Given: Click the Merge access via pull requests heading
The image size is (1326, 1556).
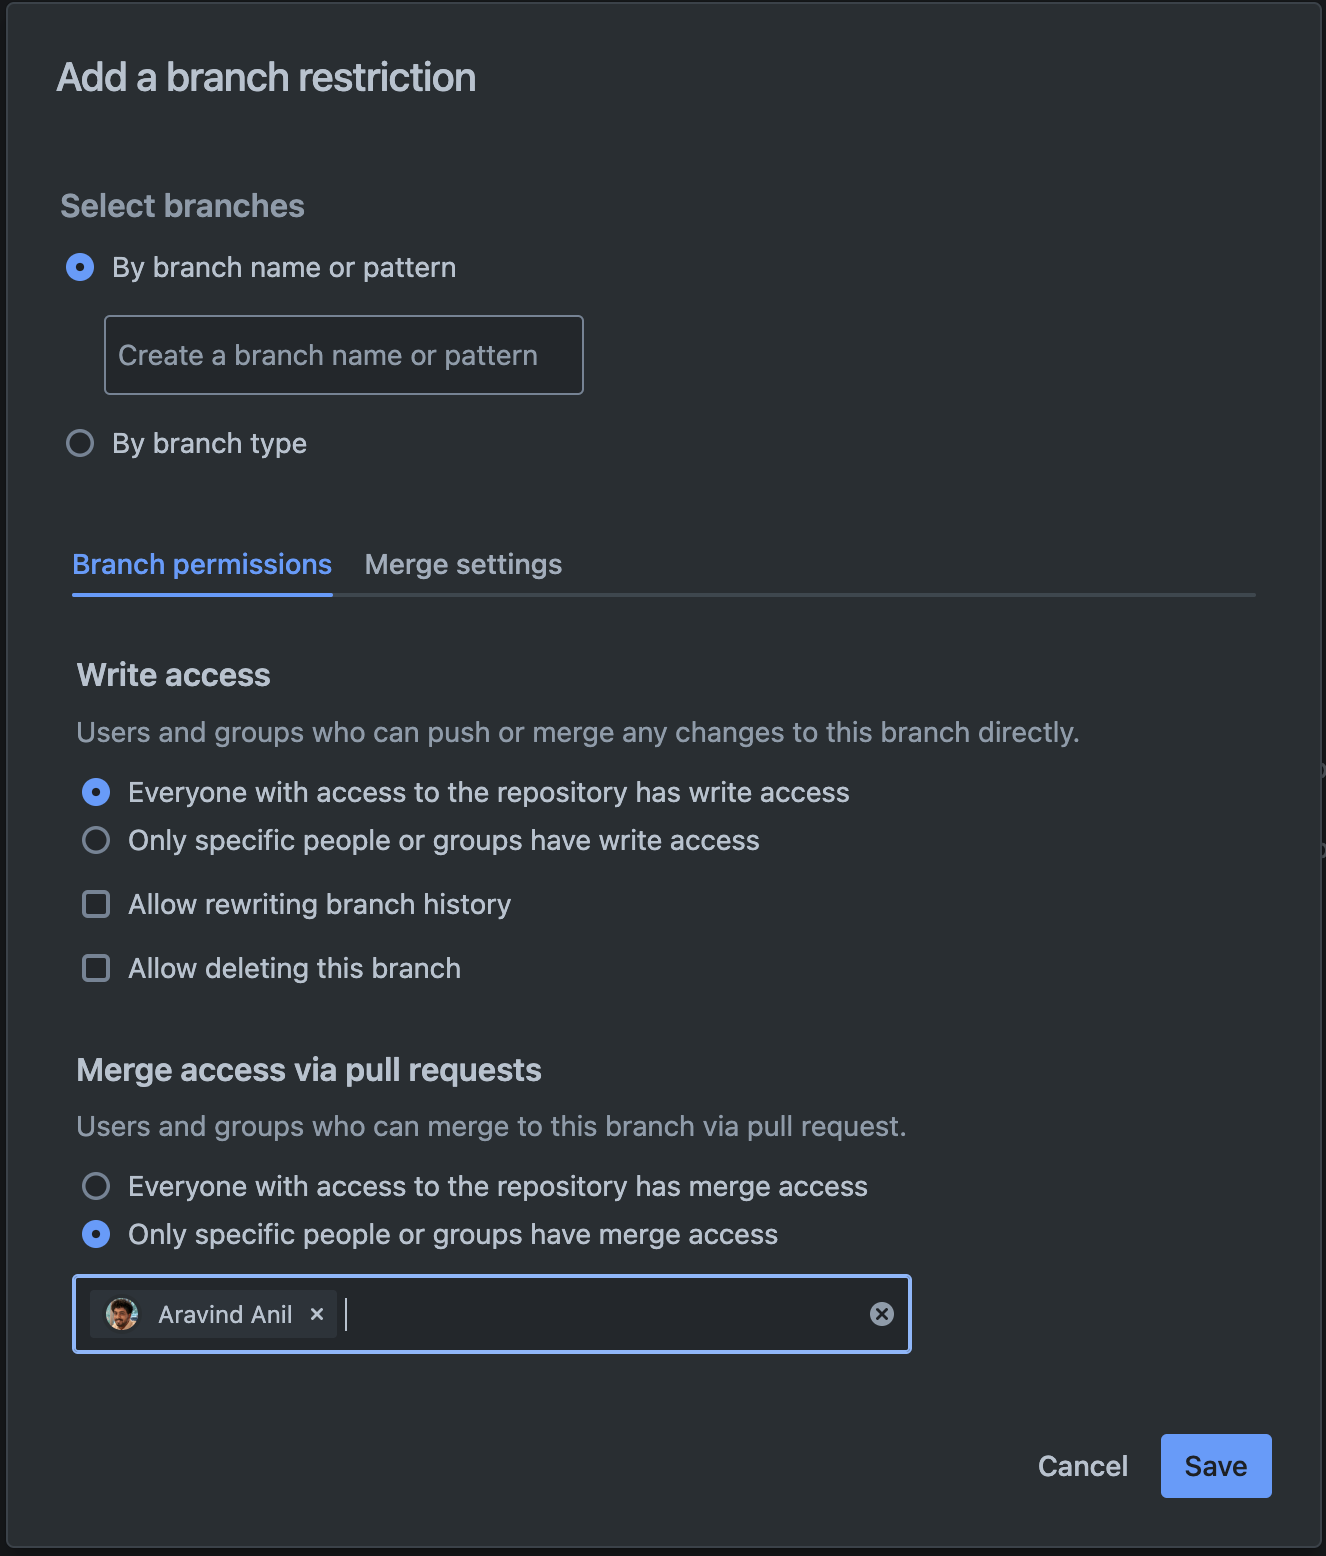Looking at the screenshot, I should 309,1070.
